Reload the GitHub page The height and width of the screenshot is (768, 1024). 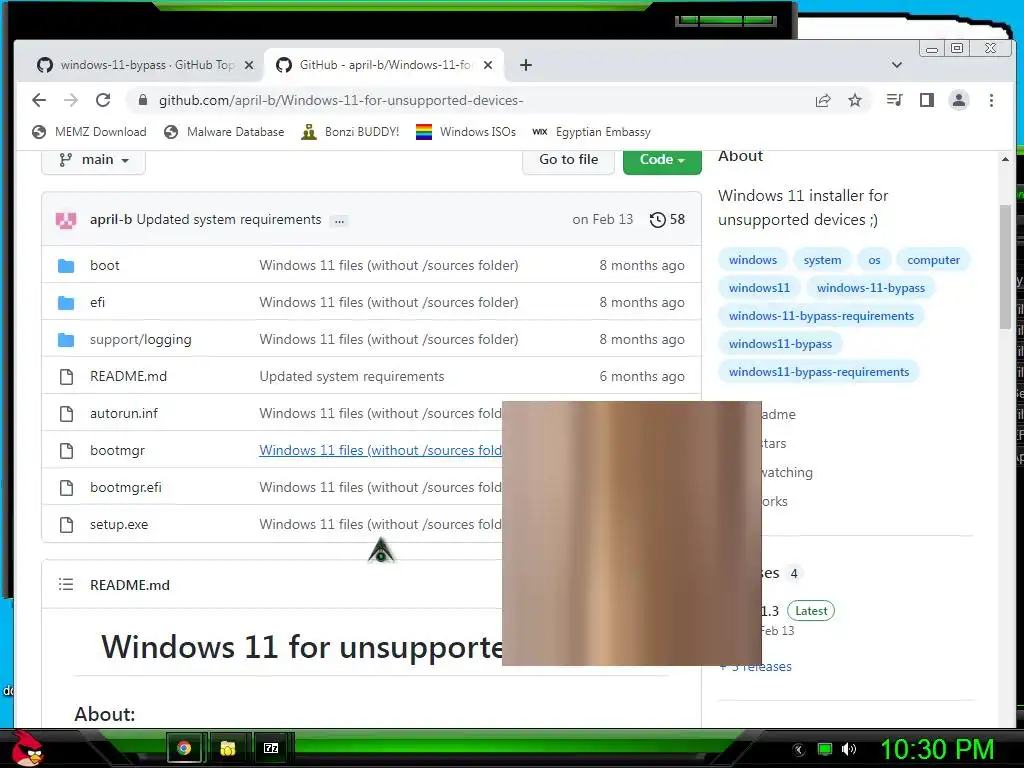[x=103, y=101]
